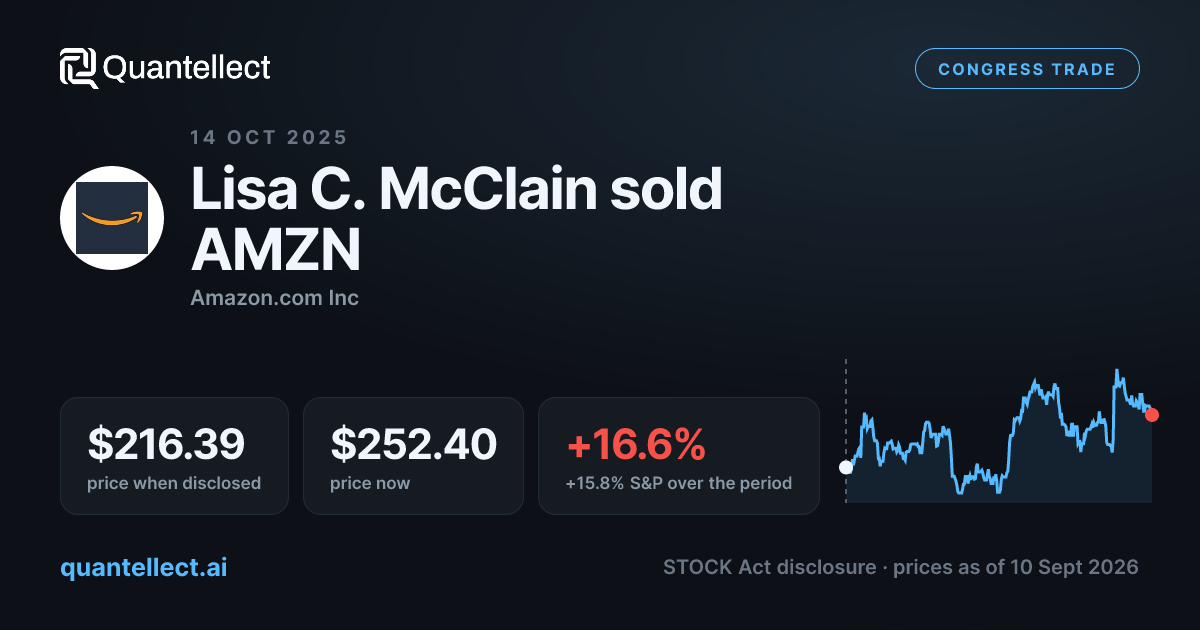Click the AMZN price sparkline chart
This screenshot has width=1200, height=630.
(x=999, y=432)
